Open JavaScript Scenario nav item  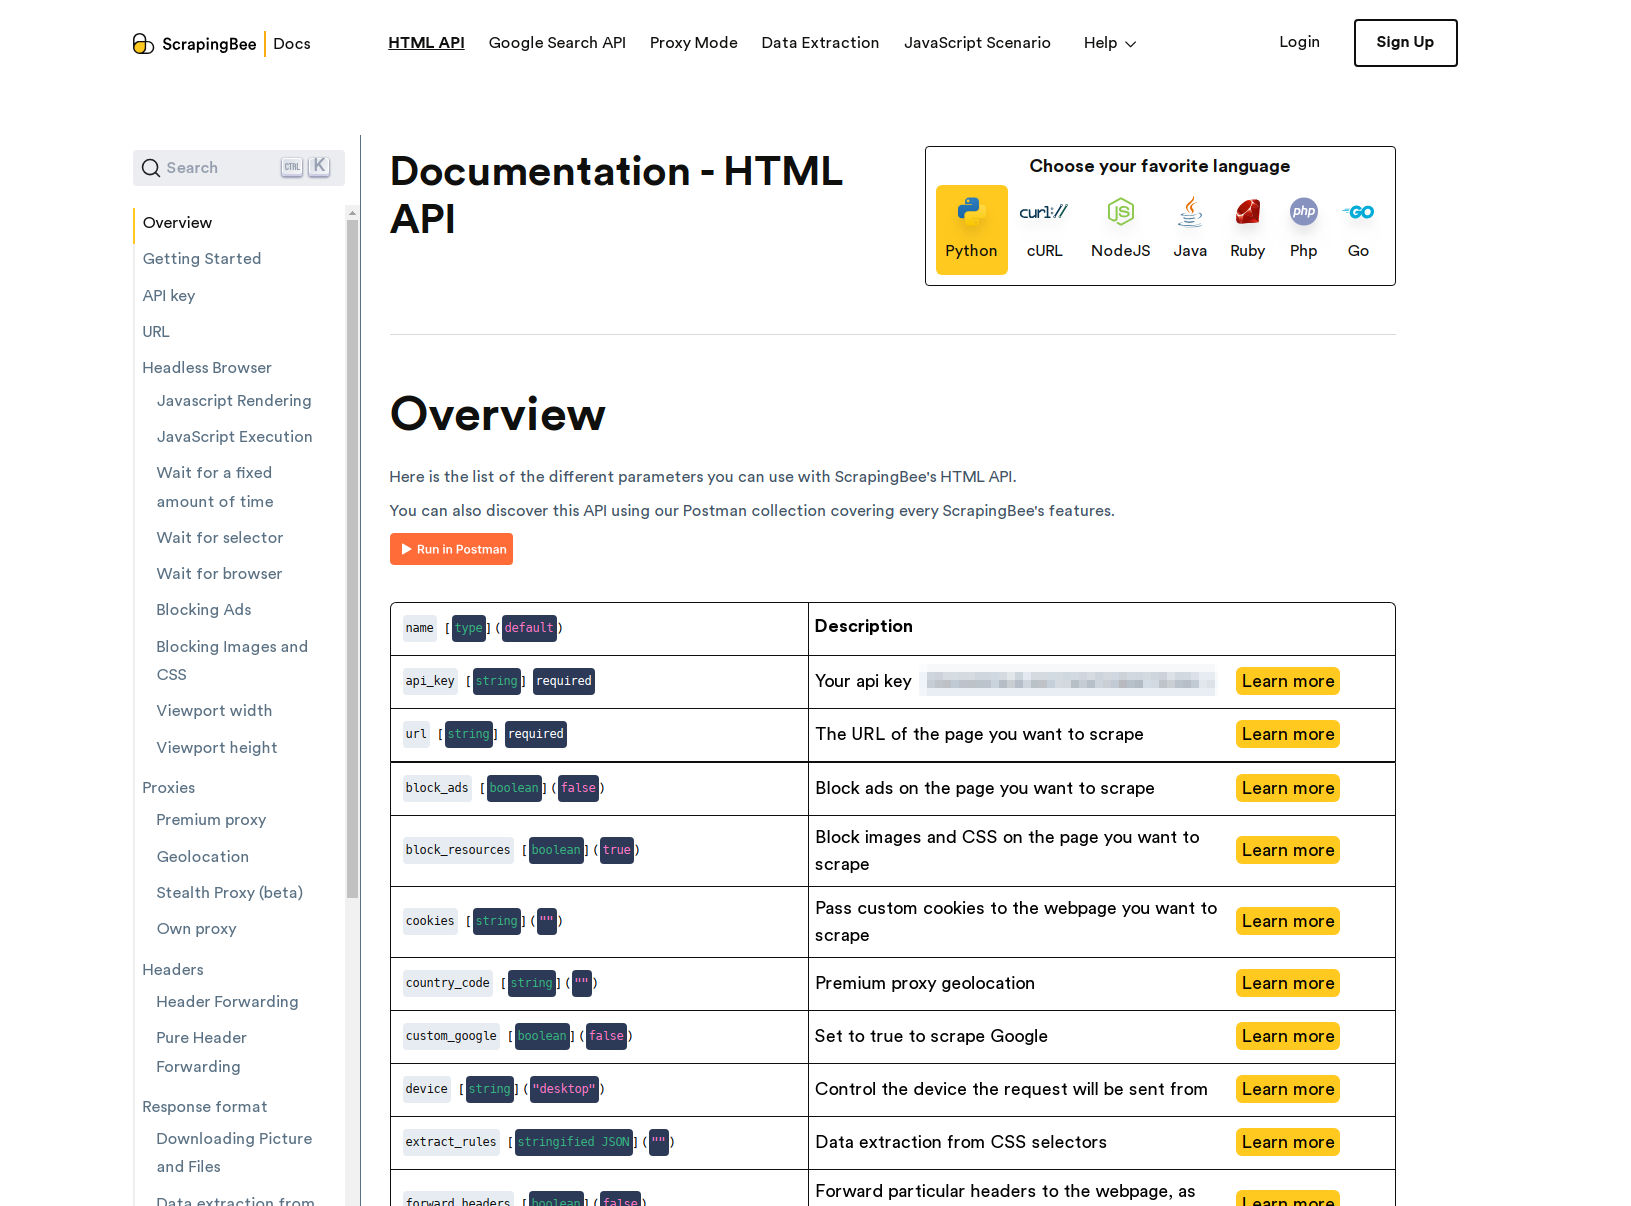click(x=977, y=43)
